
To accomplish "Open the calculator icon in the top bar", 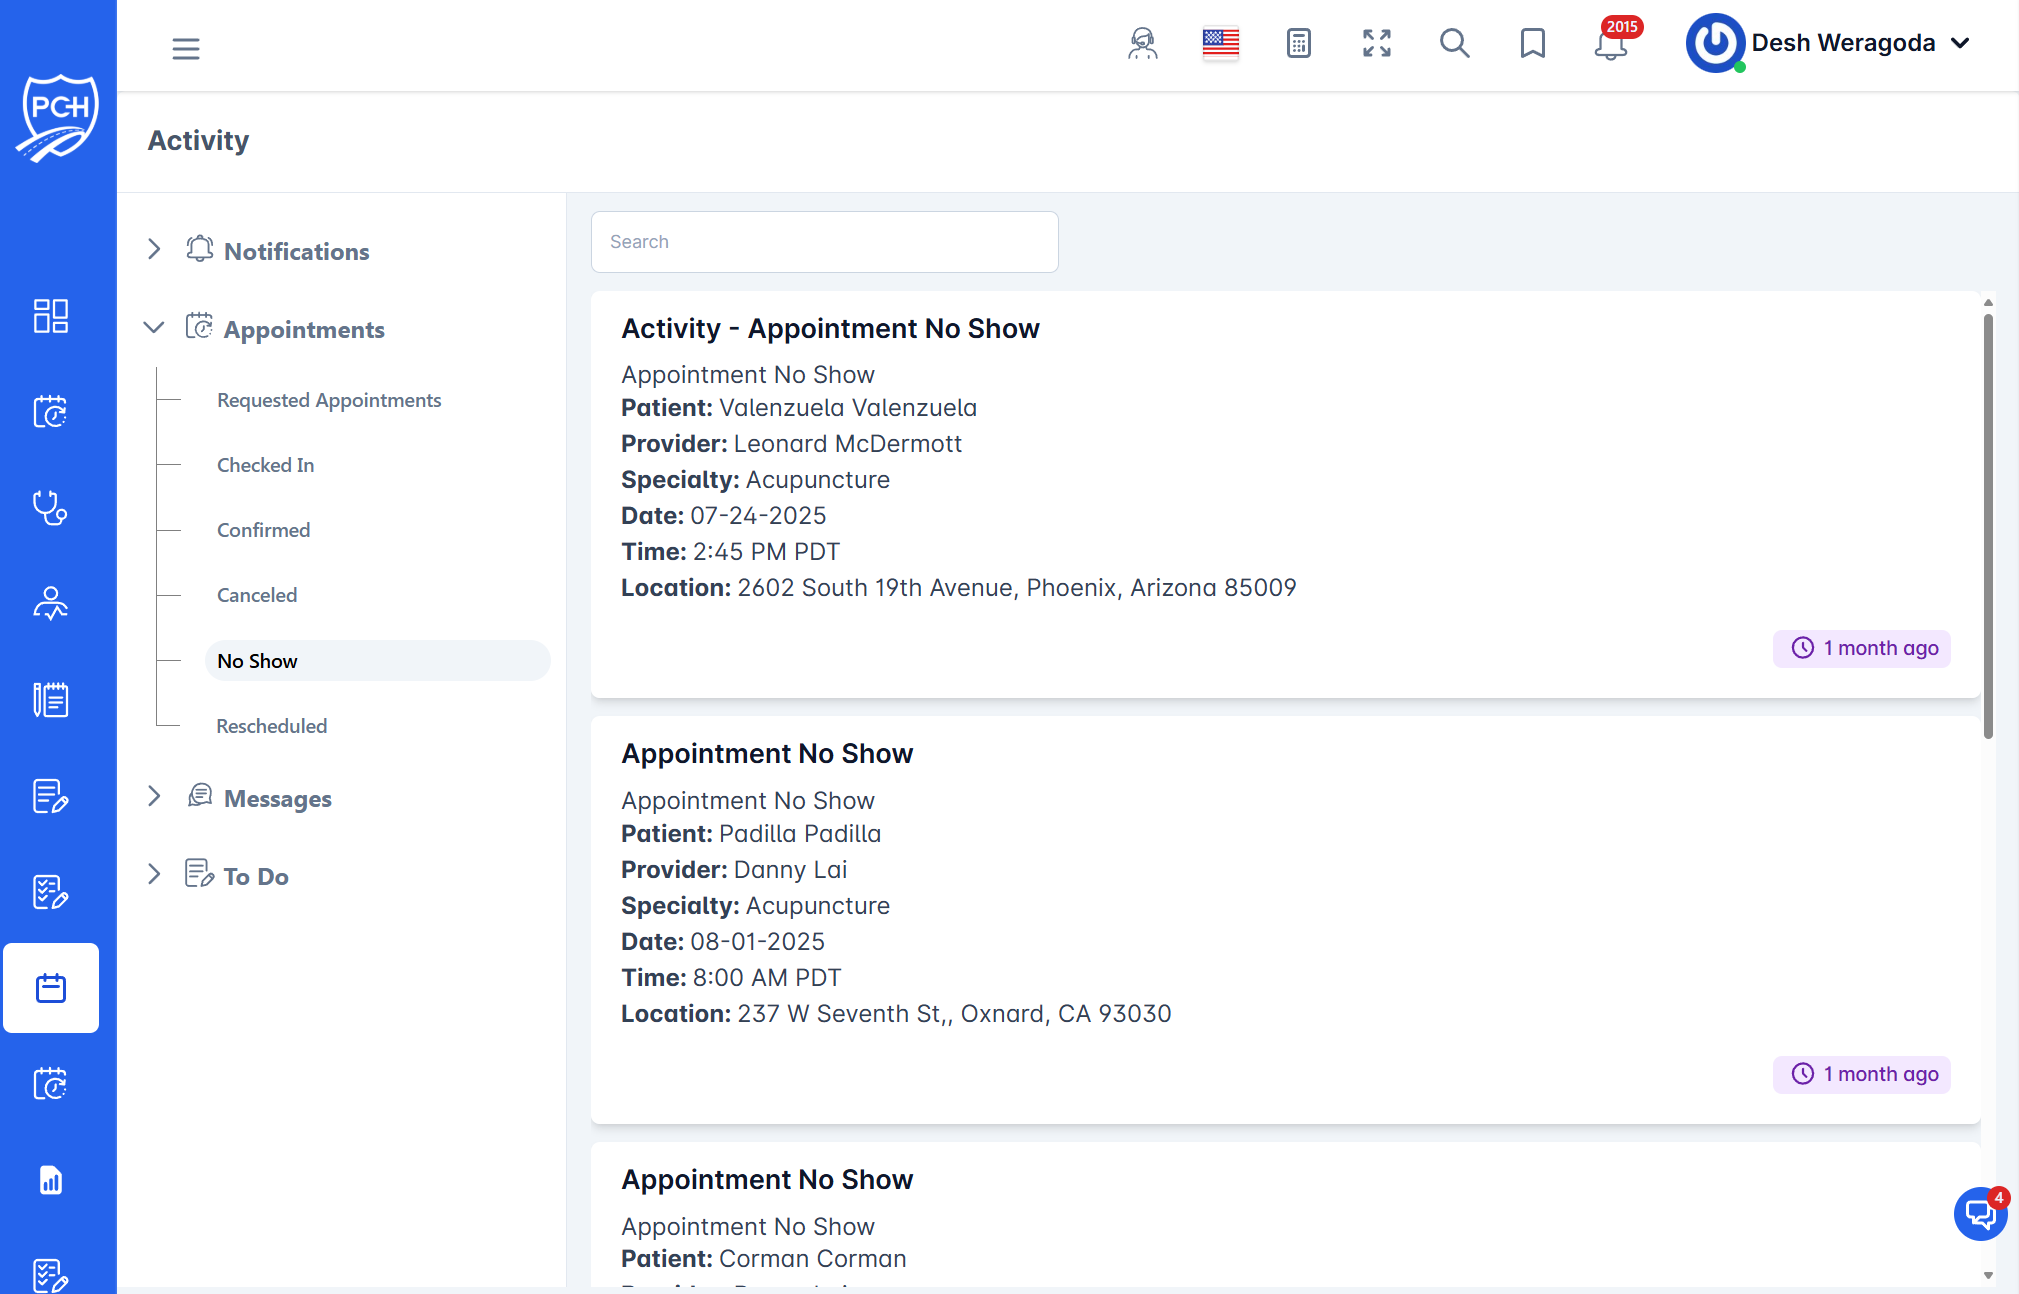I will [x=1297, y=43].
